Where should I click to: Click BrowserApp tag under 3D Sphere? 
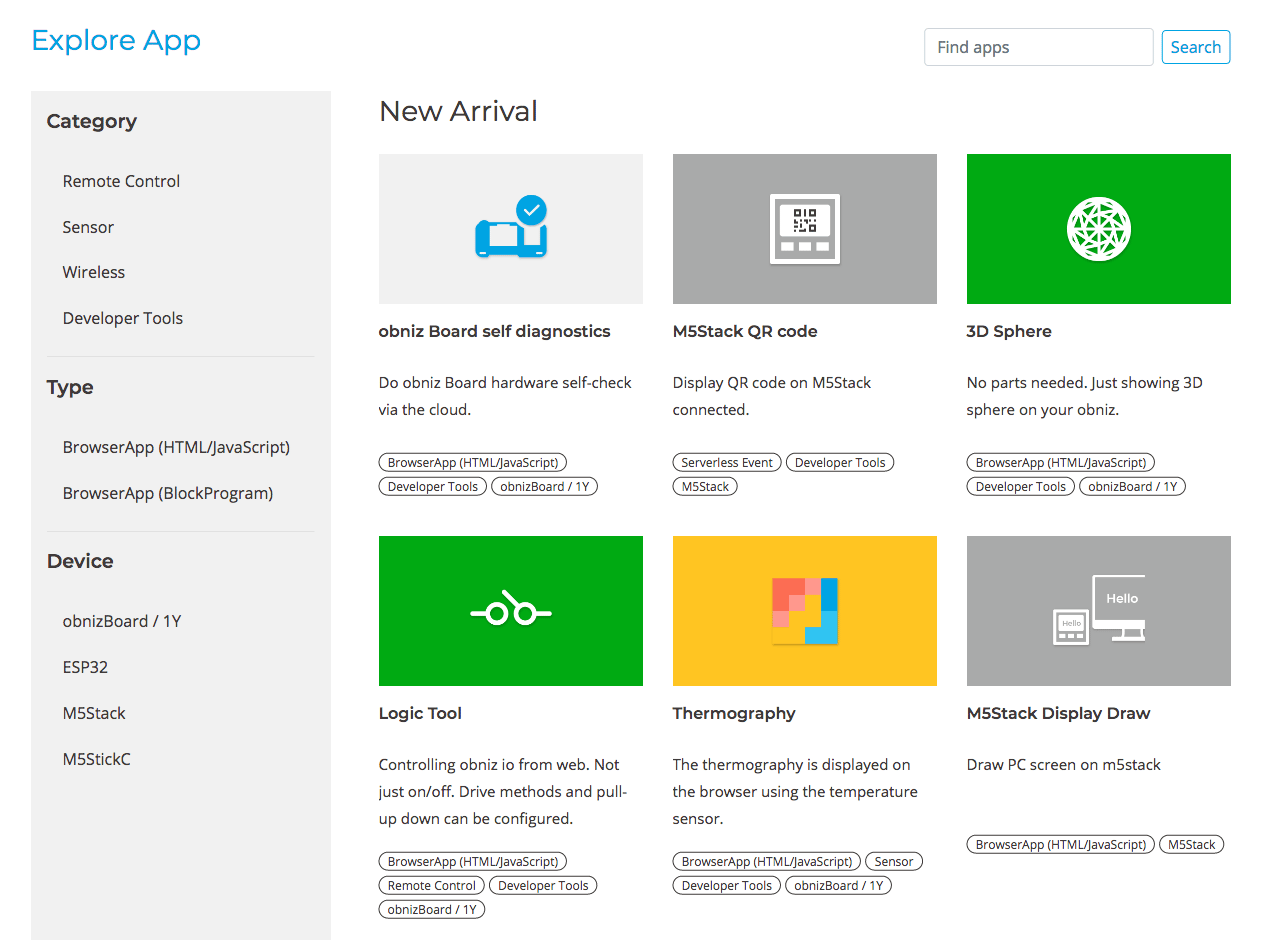pyautogui.click(x=1061, y=463)
